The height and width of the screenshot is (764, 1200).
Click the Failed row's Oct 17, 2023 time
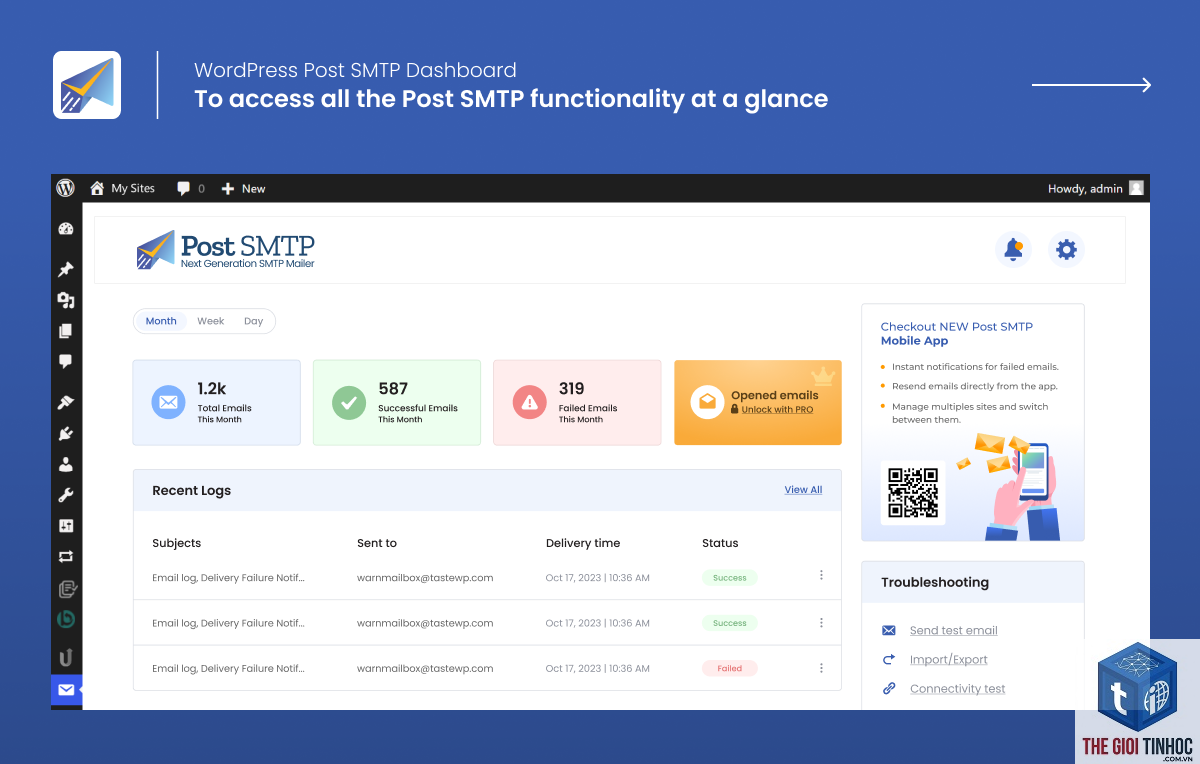[598, 668]
